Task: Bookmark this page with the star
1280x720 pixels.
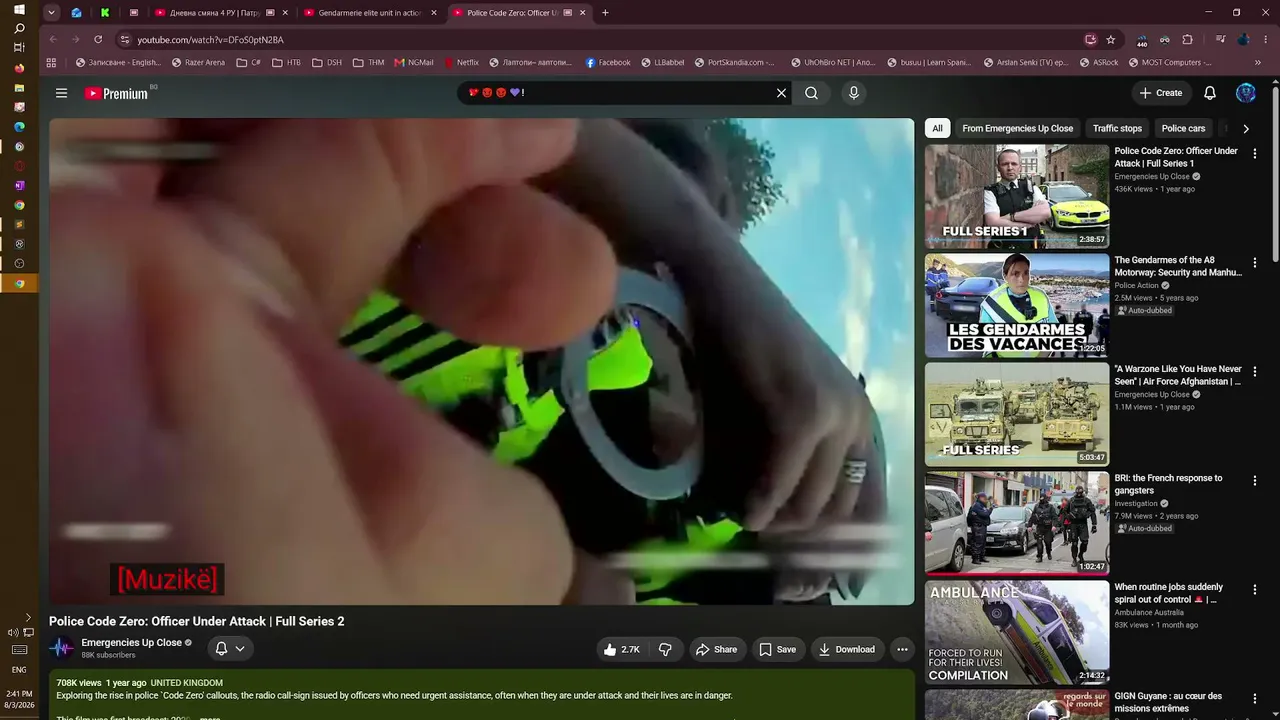Action: tap(1110, 40)
